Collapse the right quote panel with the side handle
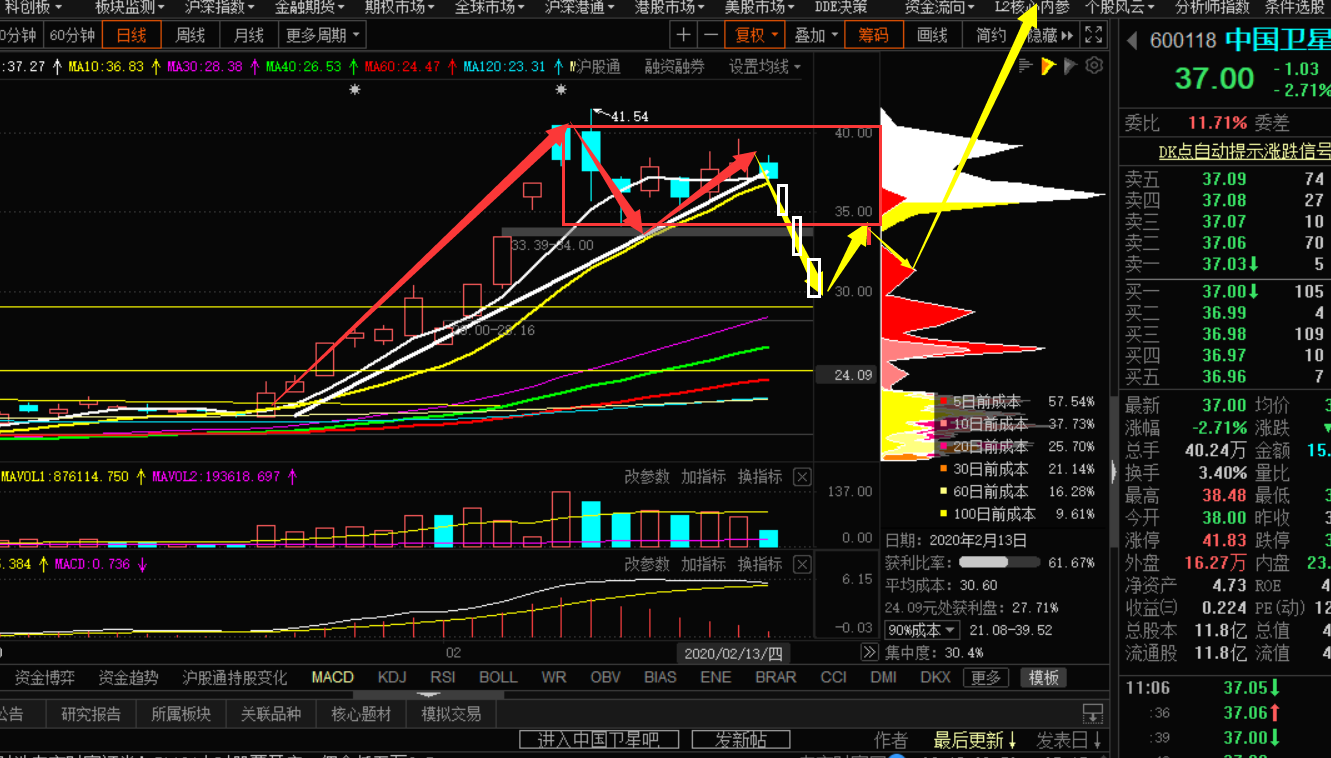Screen dimensions: 1331x758 (1115, 470)
